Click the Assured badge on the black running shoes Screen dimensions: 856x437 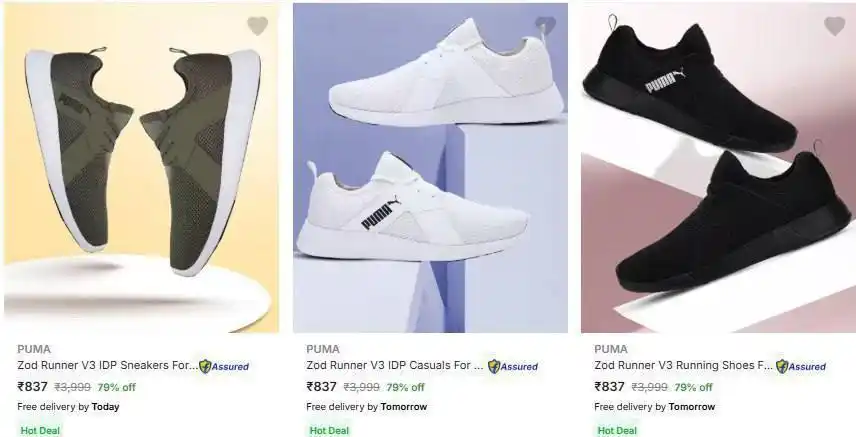tap(801, 367)
